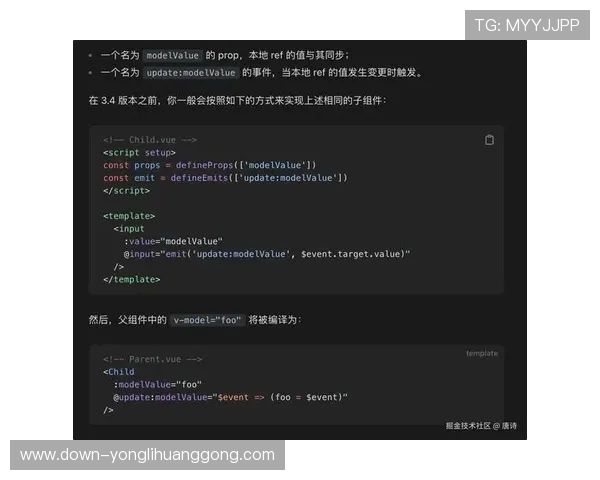Select the 'modelValue' inline code in first bullet
The width and height of the screenshot is (600, 480).
coord(172,56)
